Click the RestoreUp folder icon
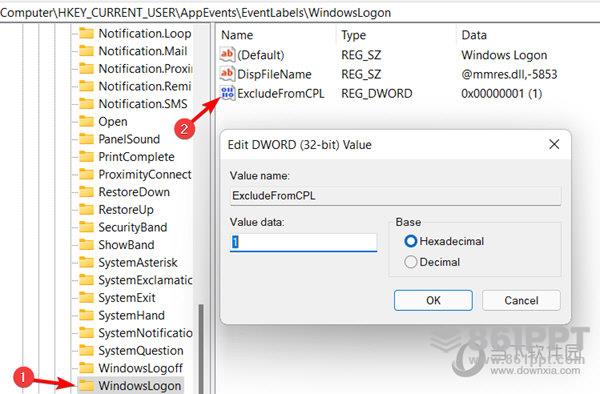The height and width of the screenshot is (394, 600). coord(86,210)
